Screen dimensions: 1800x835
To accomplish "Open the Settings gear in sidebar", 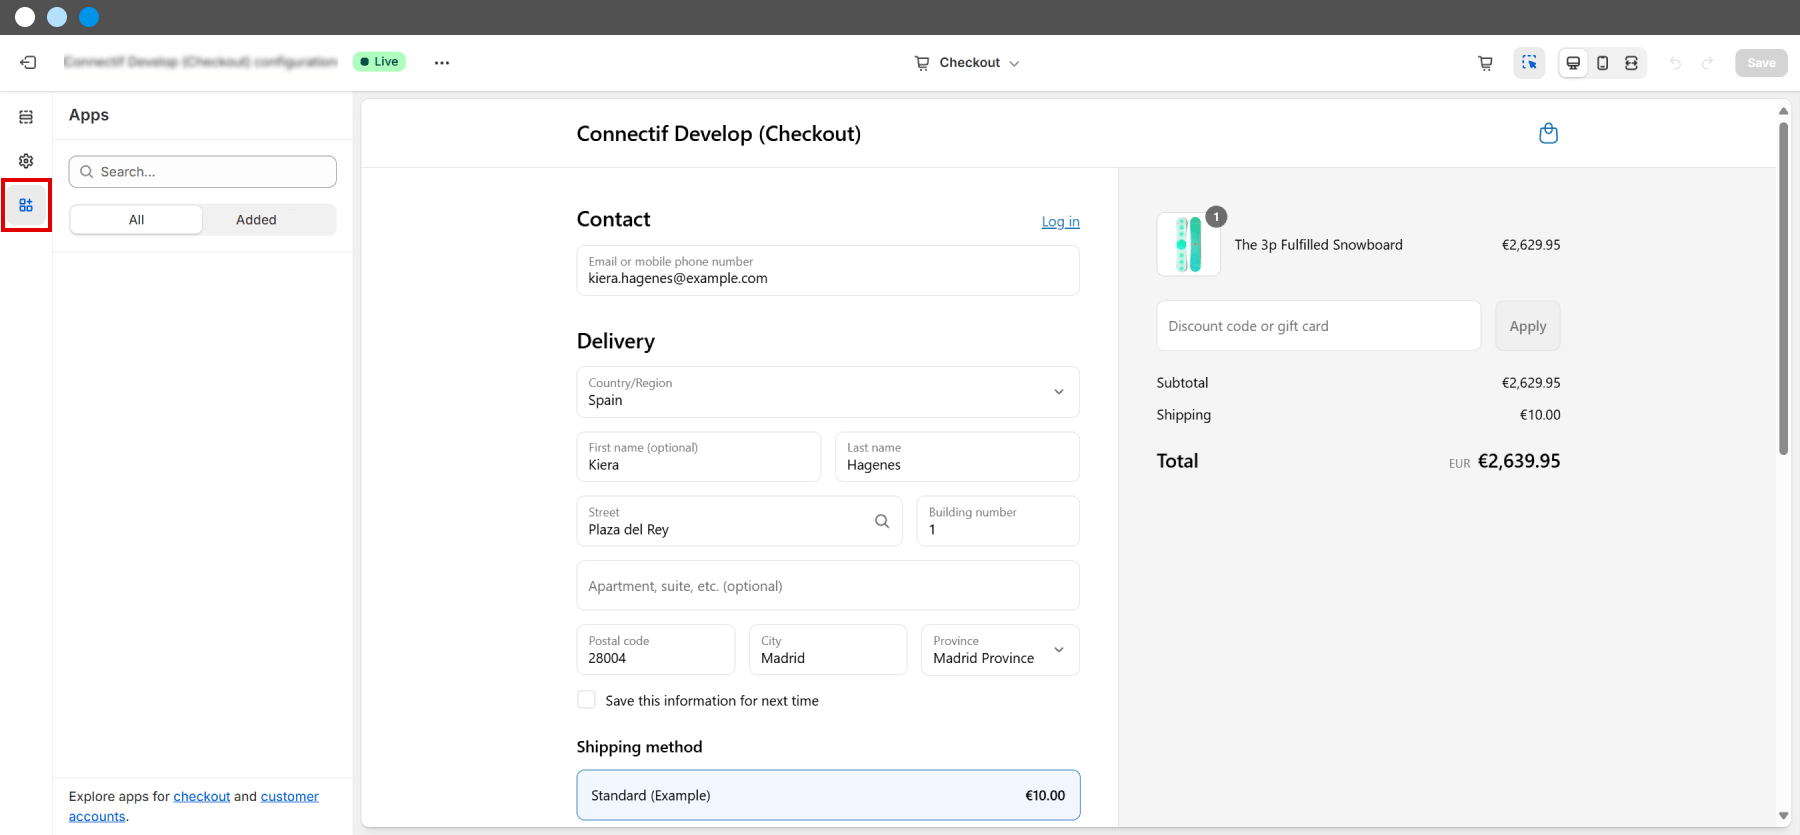I will pyautogui.click(x=26, y=161).
